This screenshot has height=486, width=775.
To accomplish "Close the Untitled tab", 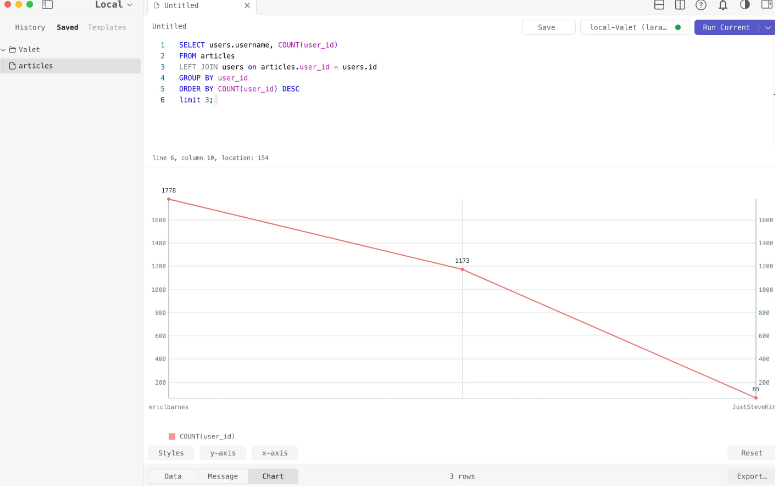I will click(247, 5).
